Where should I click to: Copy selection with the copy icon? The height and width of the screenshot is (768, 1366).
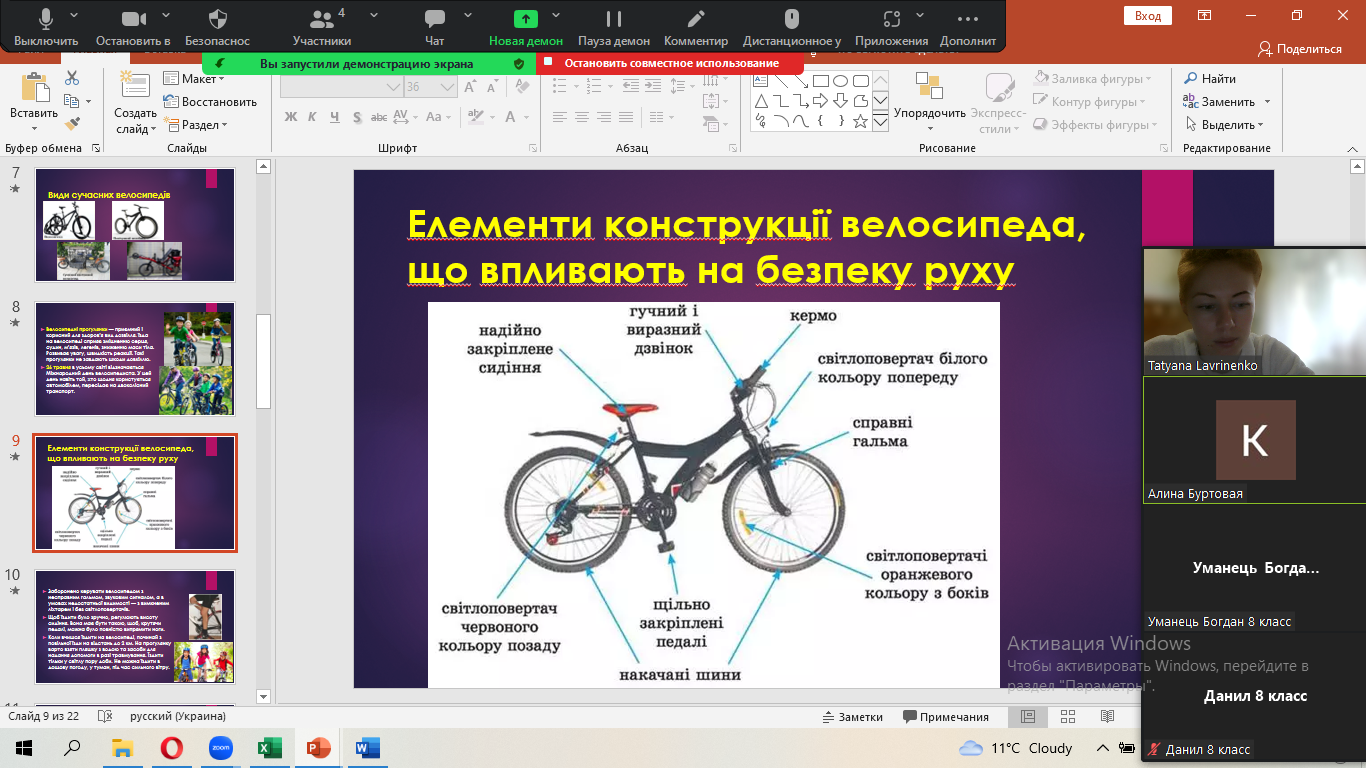tap(71, 101)
